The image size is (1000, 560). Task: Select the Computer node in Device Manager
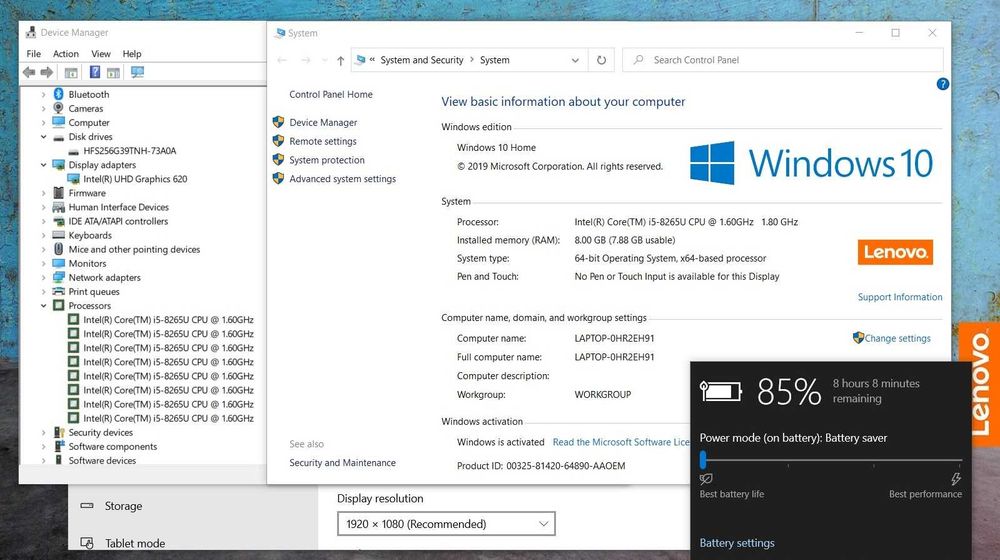(89, 122)
